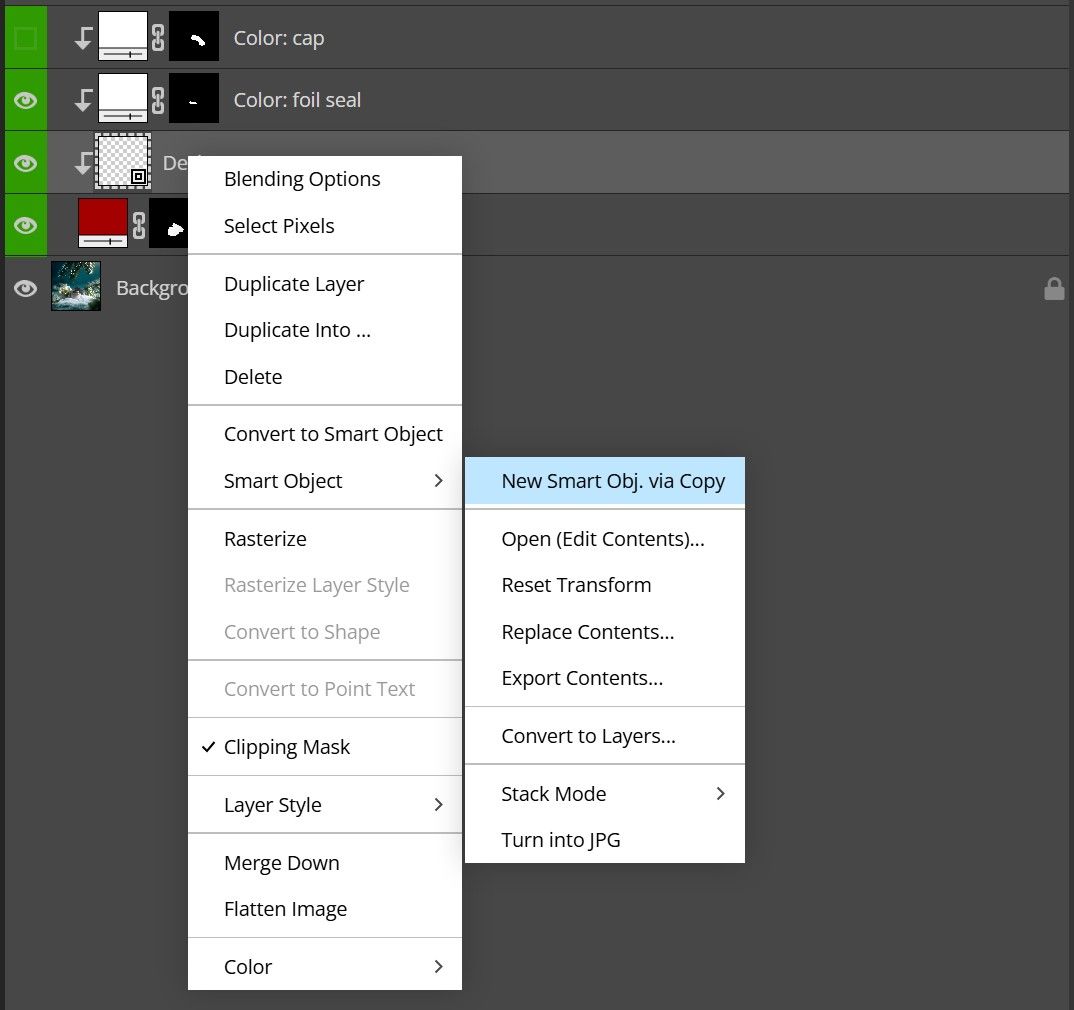Image resolution: width=1074 pixels, height=1010 pixels.
Task: Click the smart object layer thumbnail
Action: pos(123,162)
